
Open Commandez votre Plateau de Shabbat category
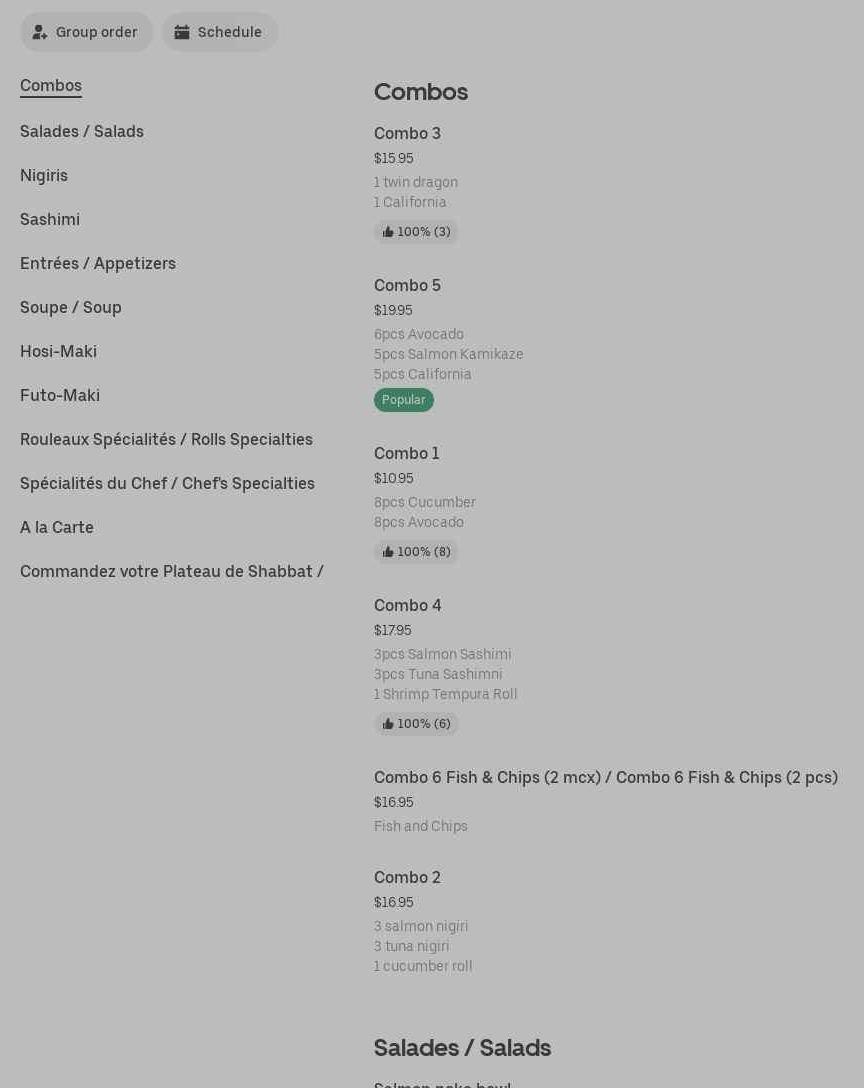click(x=172, y=572)
